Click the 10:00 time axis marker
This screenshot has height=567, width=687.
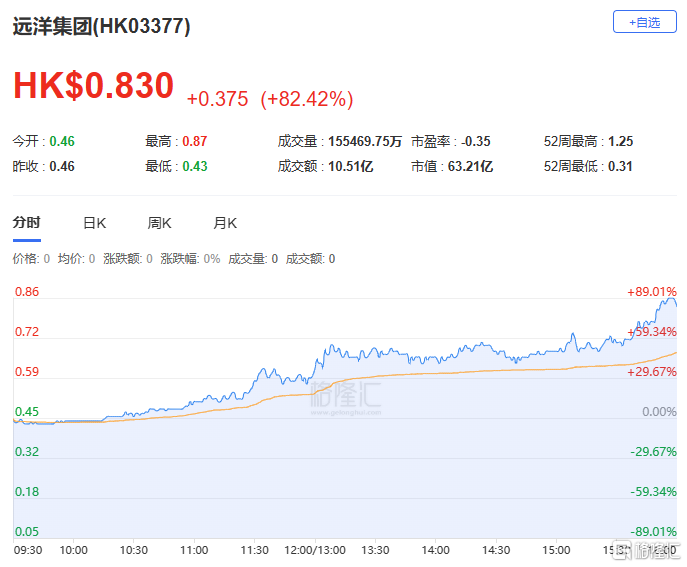[74, 550]
